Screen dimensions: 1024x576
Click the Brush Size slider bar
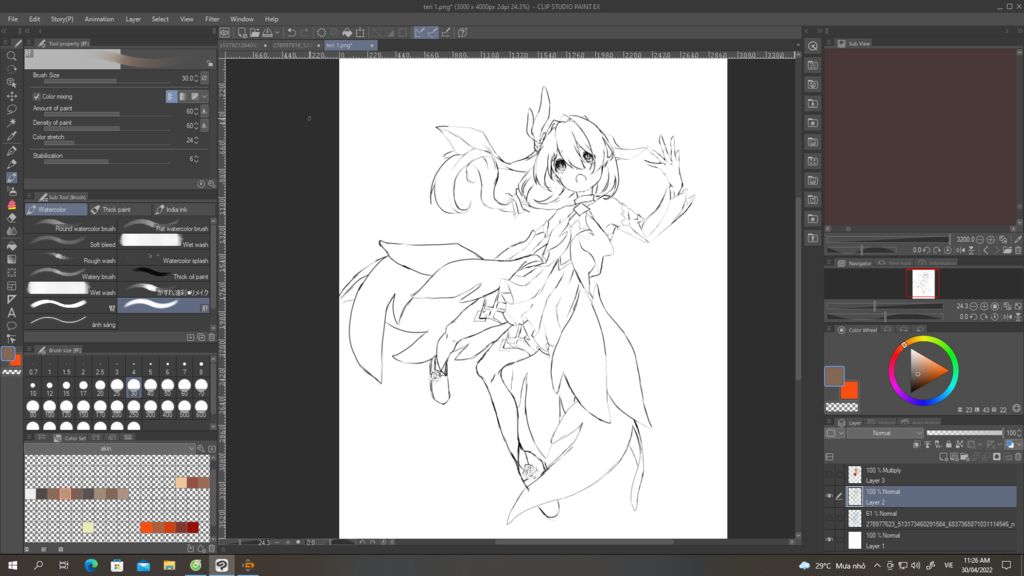pos(107,81)
